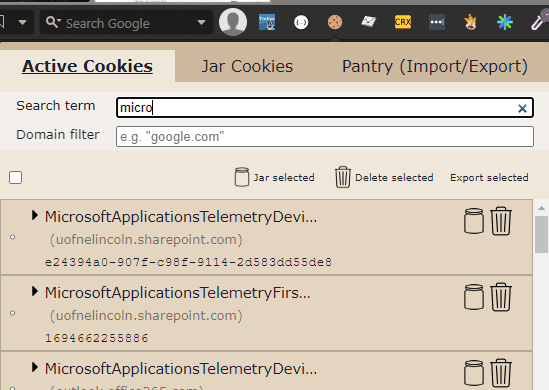This screenshot has height=390, width=549.
Task: Expand the sharepoint TelemetryDevi cookie details
Action: pos(34,215)
